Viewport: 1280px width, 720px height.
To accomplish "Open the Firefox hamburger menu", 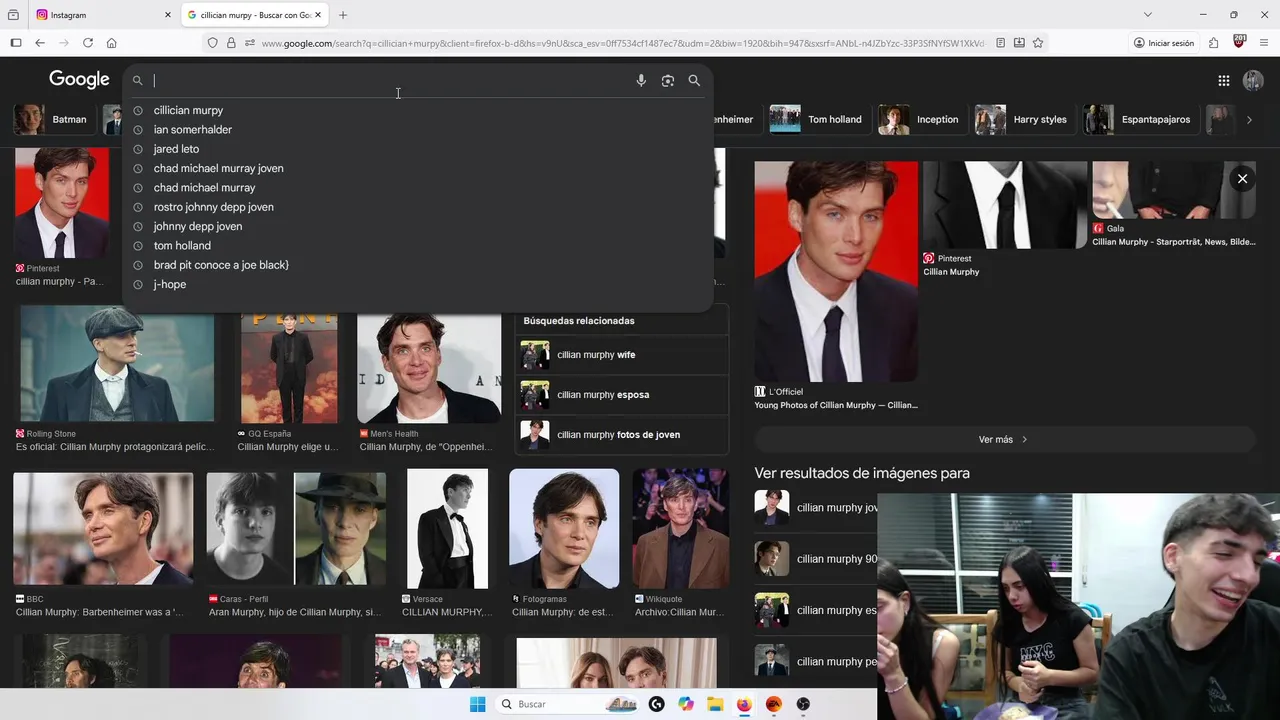I will [x=1264, y=43].
